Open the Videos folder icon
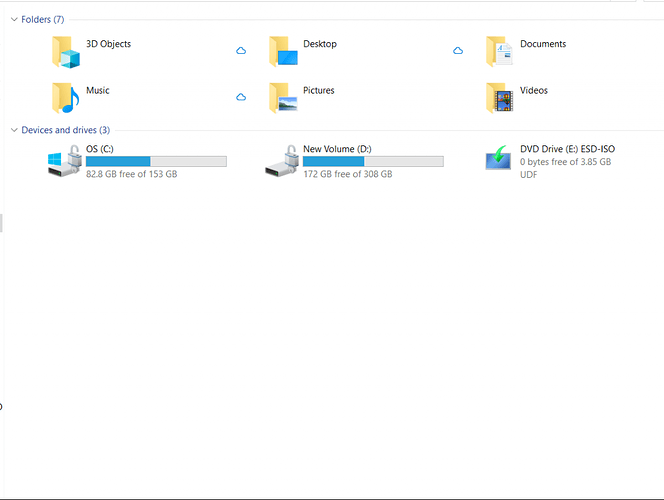 point(500,98)
